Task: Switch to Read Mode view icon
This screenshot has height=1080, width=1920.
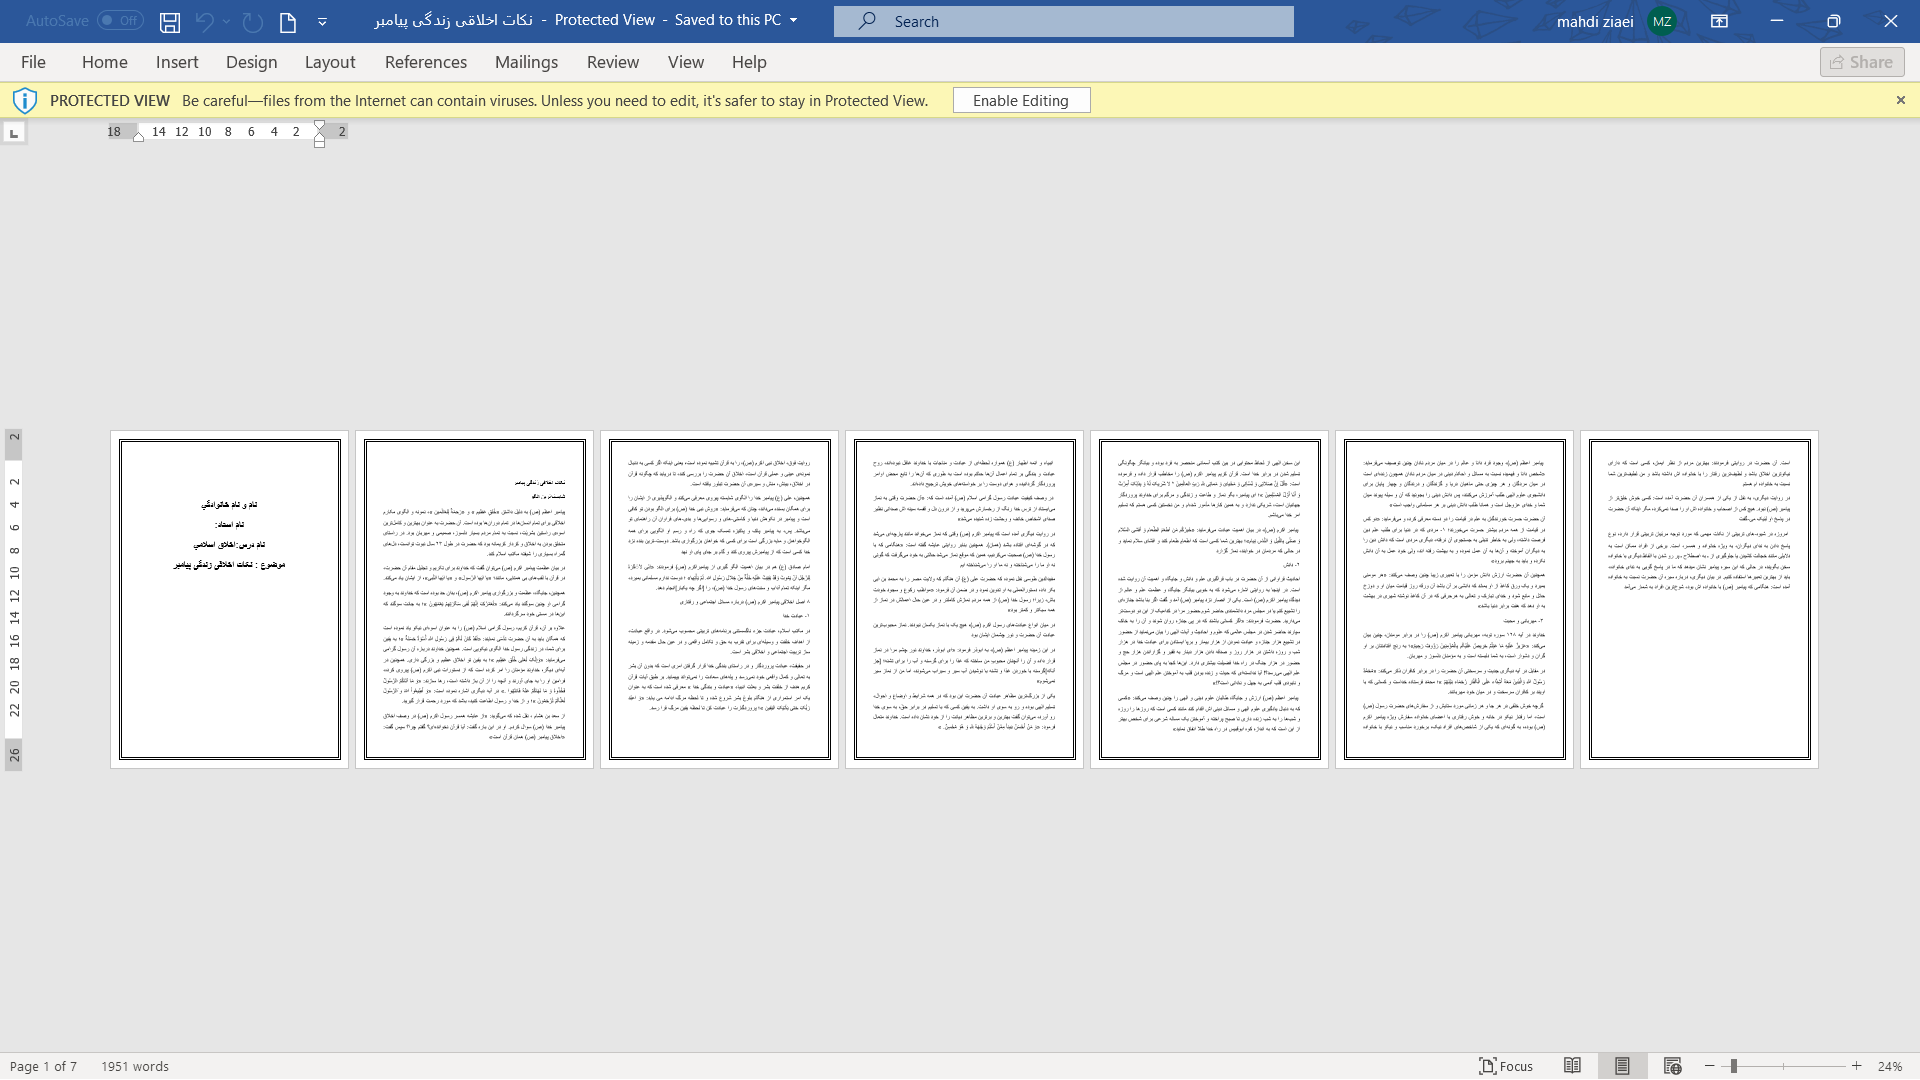Action: coord(1573,1066)
